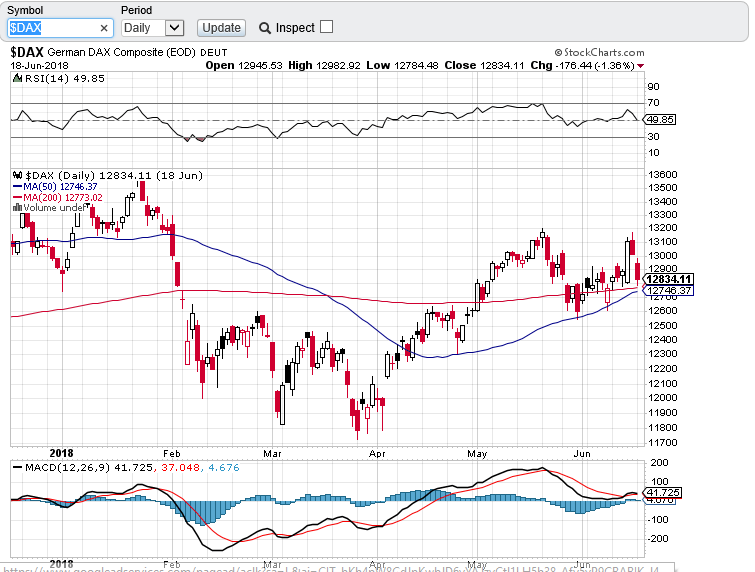
Task: Toggle the Inspect checkbox
Action: (326, 27)
